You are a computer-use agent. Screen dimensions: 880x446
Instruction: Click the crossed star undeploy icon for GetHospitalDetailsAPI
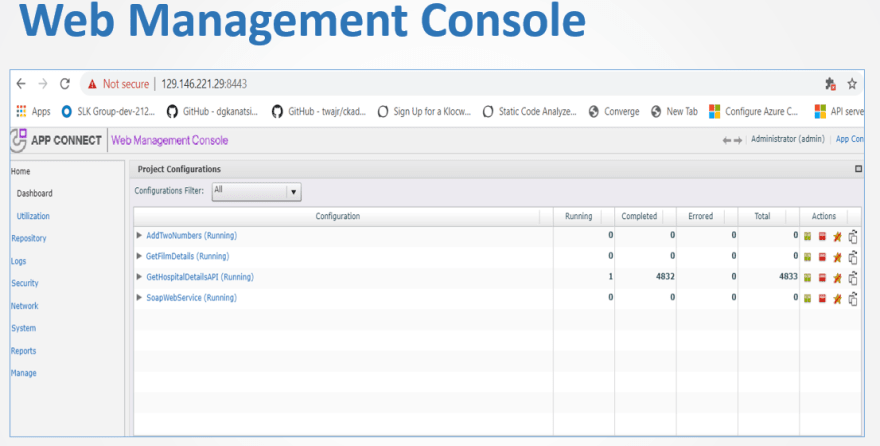point(837,278)
